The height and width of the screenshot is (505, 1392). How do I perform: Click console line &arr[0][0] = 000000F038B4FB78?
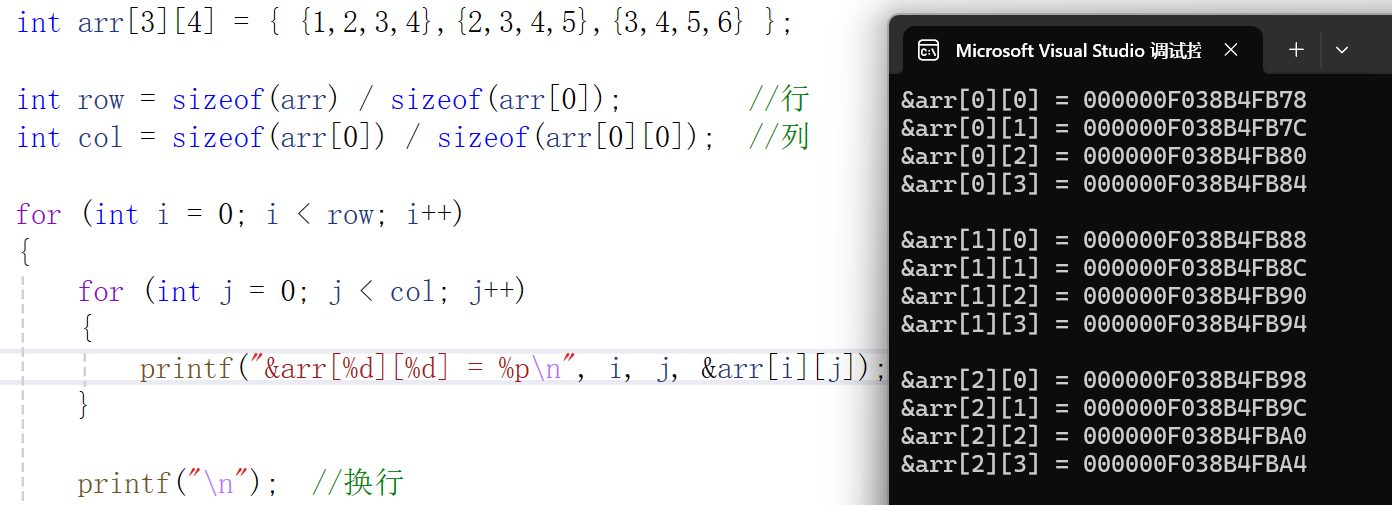[x=1104, y=100]
